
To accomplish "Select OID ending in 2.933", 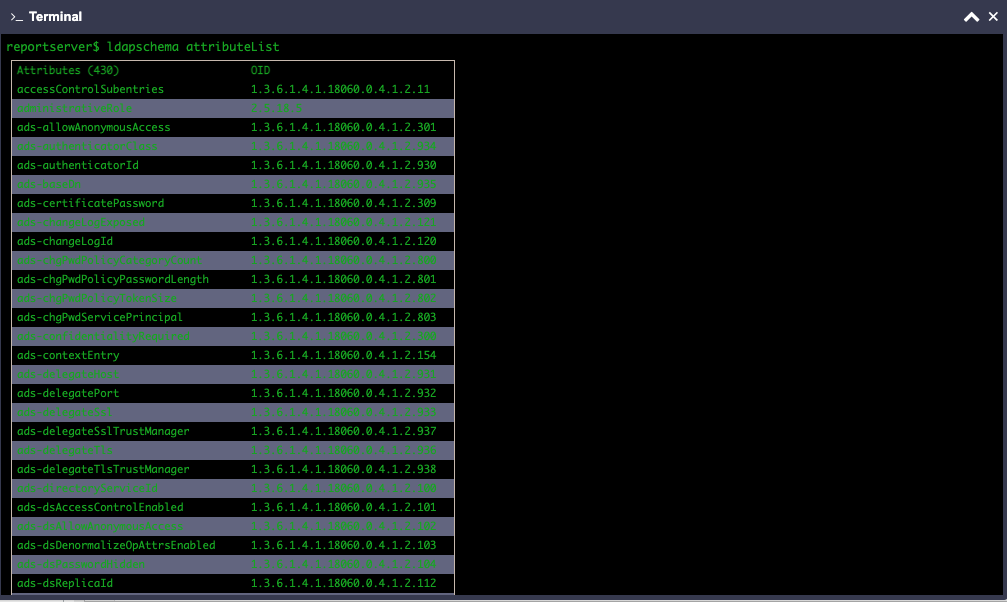I will (x=344, y=412).
